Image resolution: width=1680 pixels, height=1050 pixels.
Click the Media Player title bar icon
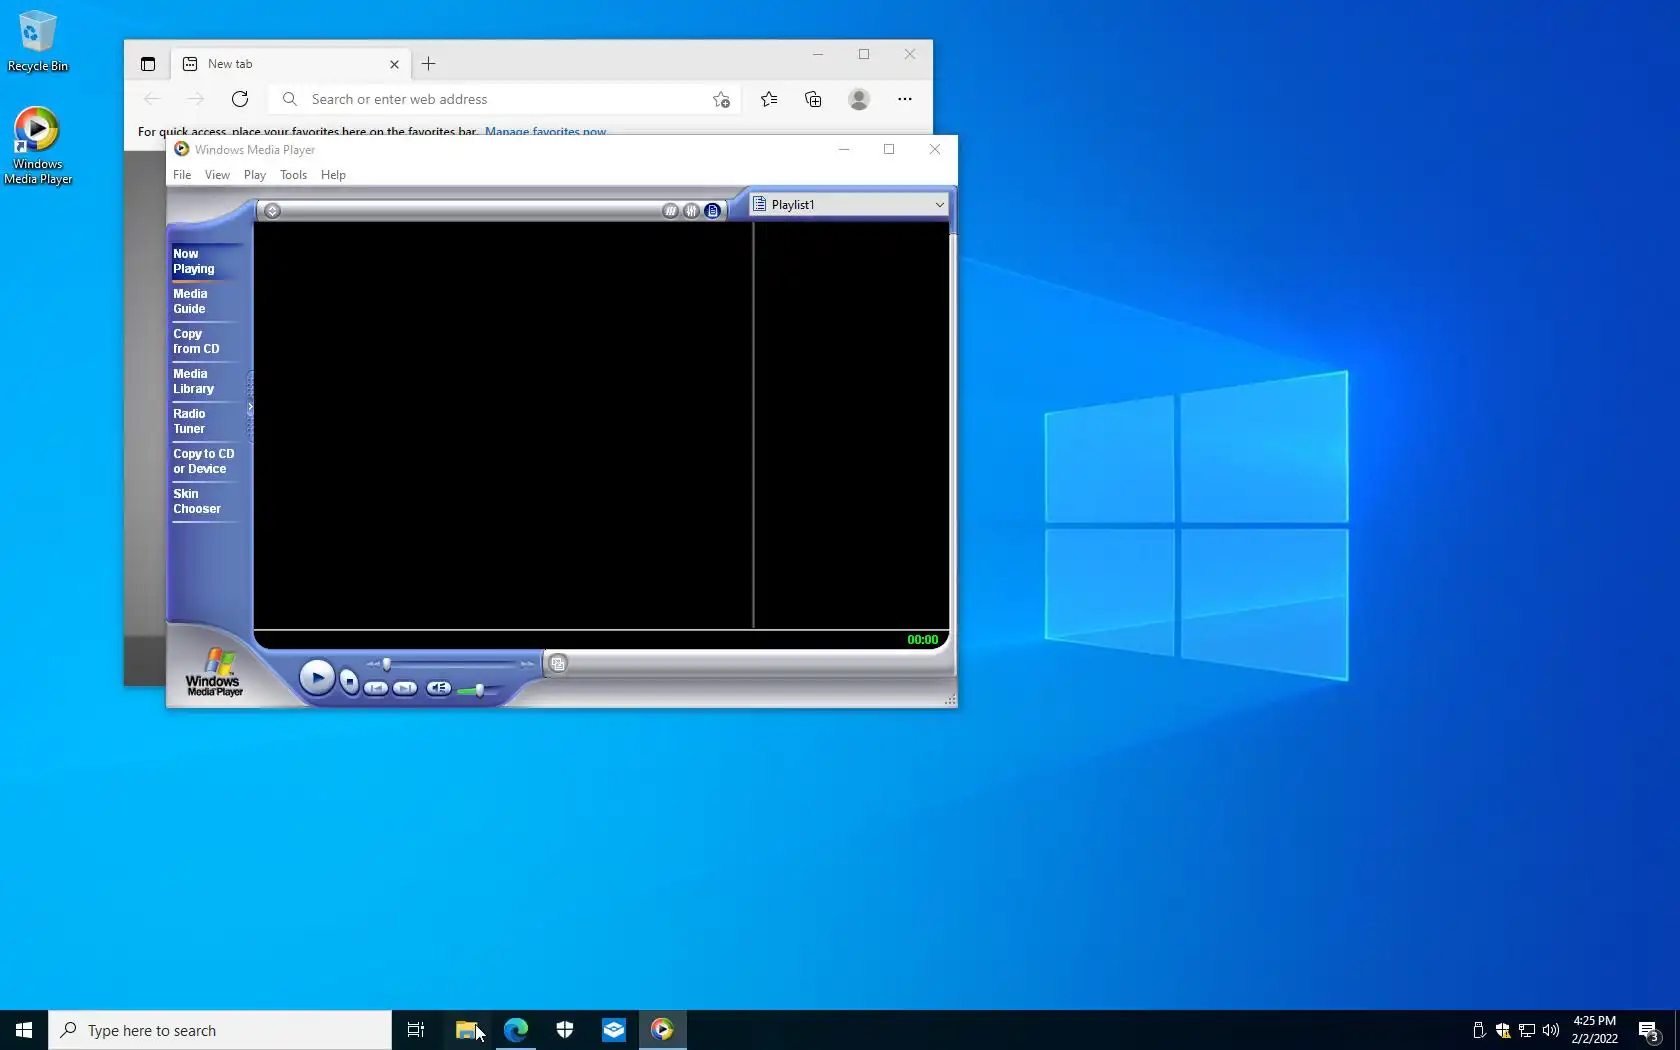tap(181, 149)
